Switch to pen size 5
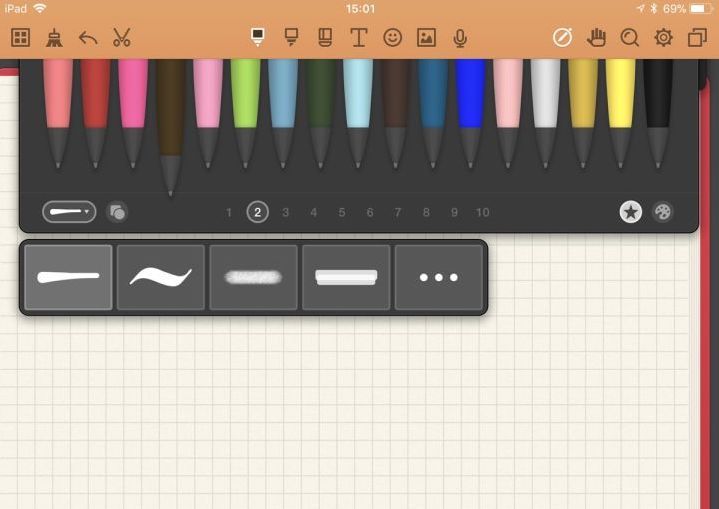 (342, 212)
